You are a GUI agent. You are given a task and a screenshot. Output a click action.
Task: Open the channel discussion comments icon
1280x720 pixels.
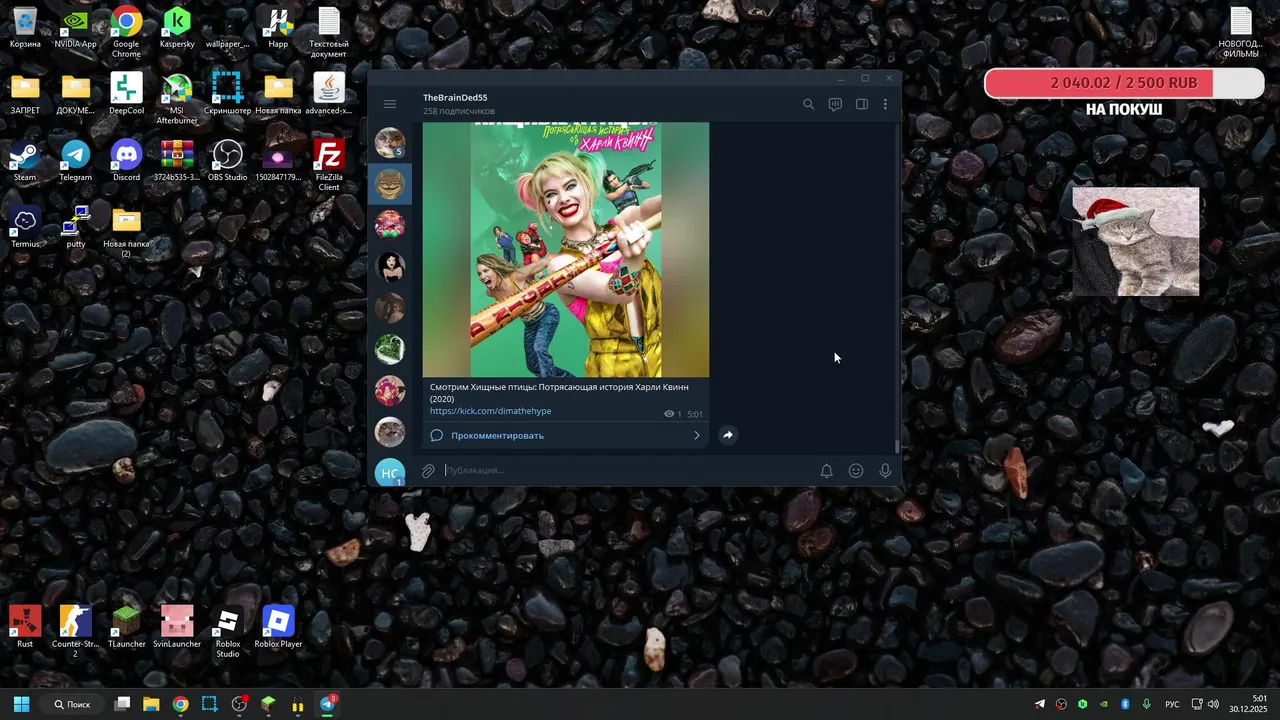[x=835, y=104]
